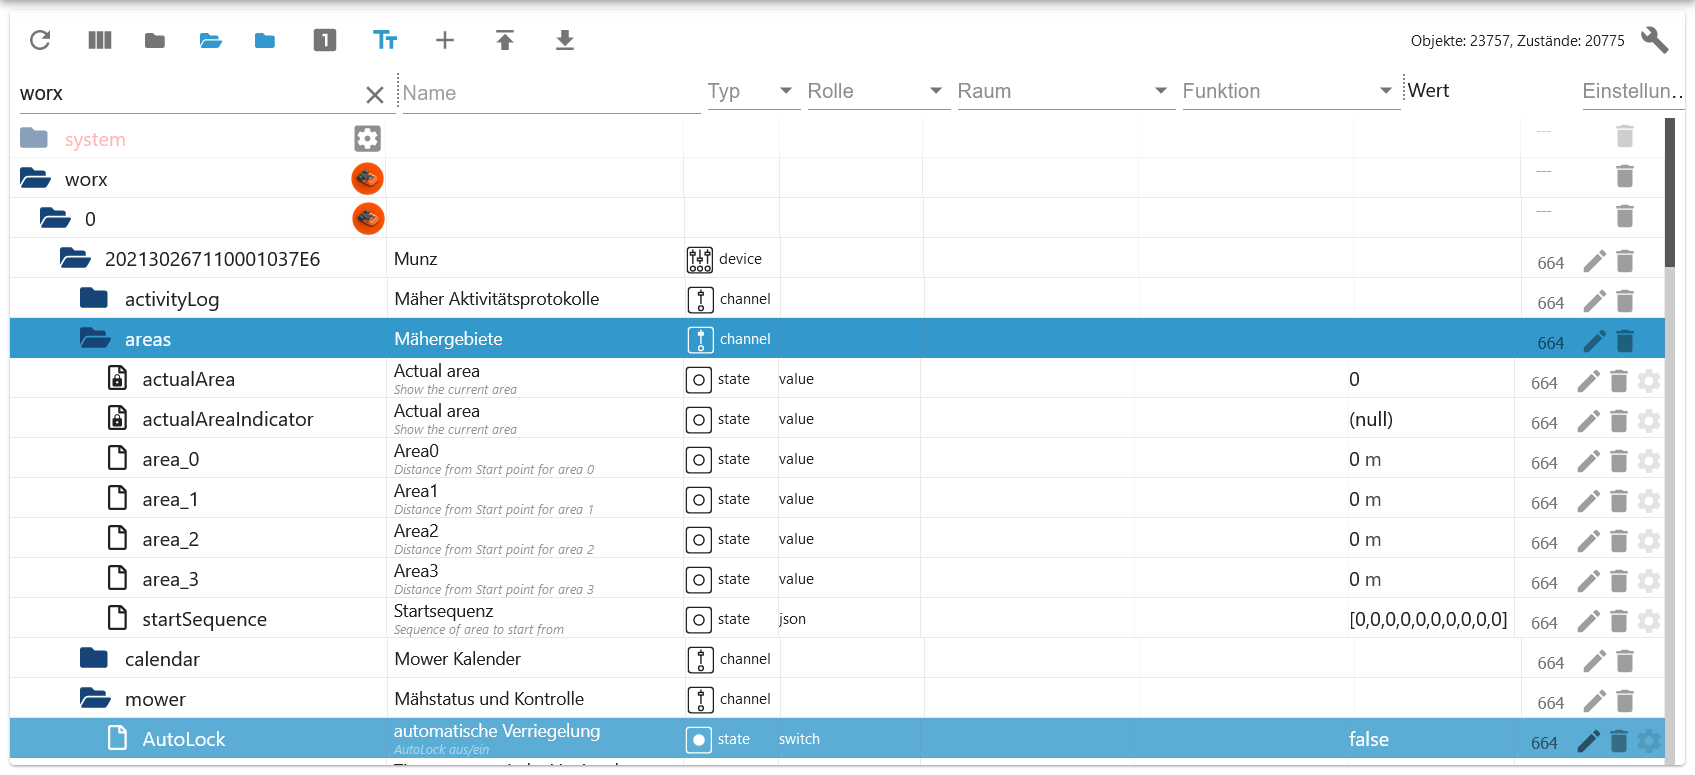Viewport: 1695px width, 775px height.
Task: Click the 0 m value of area_2
Action: pyautogui.click(x=1365, y=539)
